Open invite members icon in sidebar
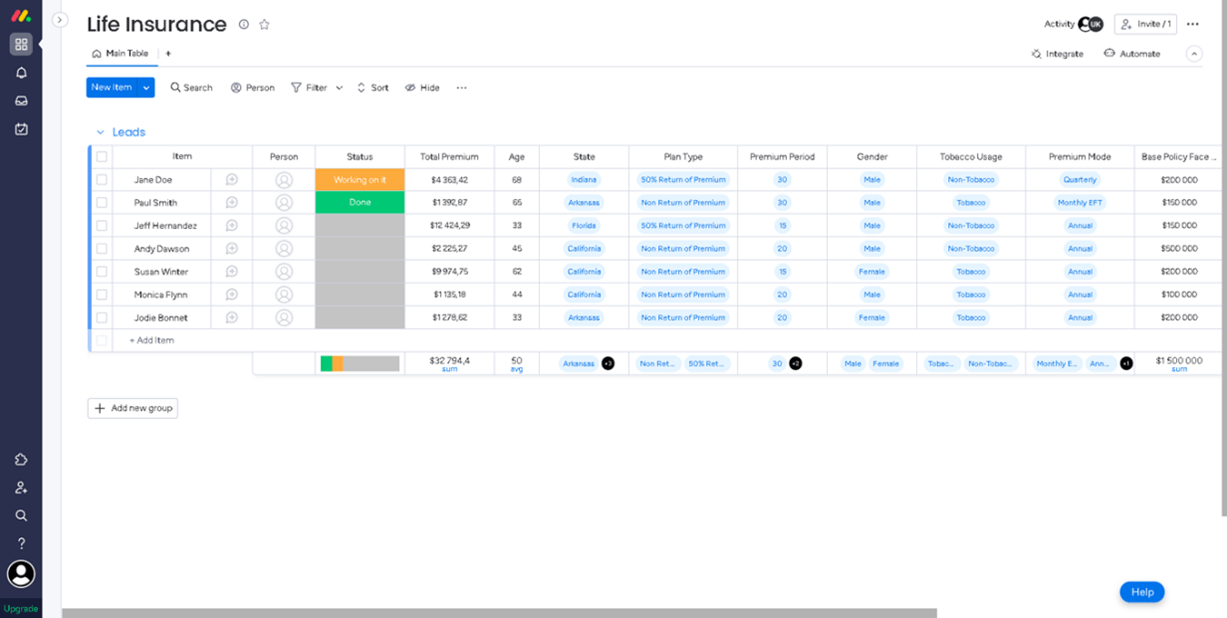Image resolution: width=1227 pixels, height=618 pixels. pyautogui.click(x=21, y=487)
